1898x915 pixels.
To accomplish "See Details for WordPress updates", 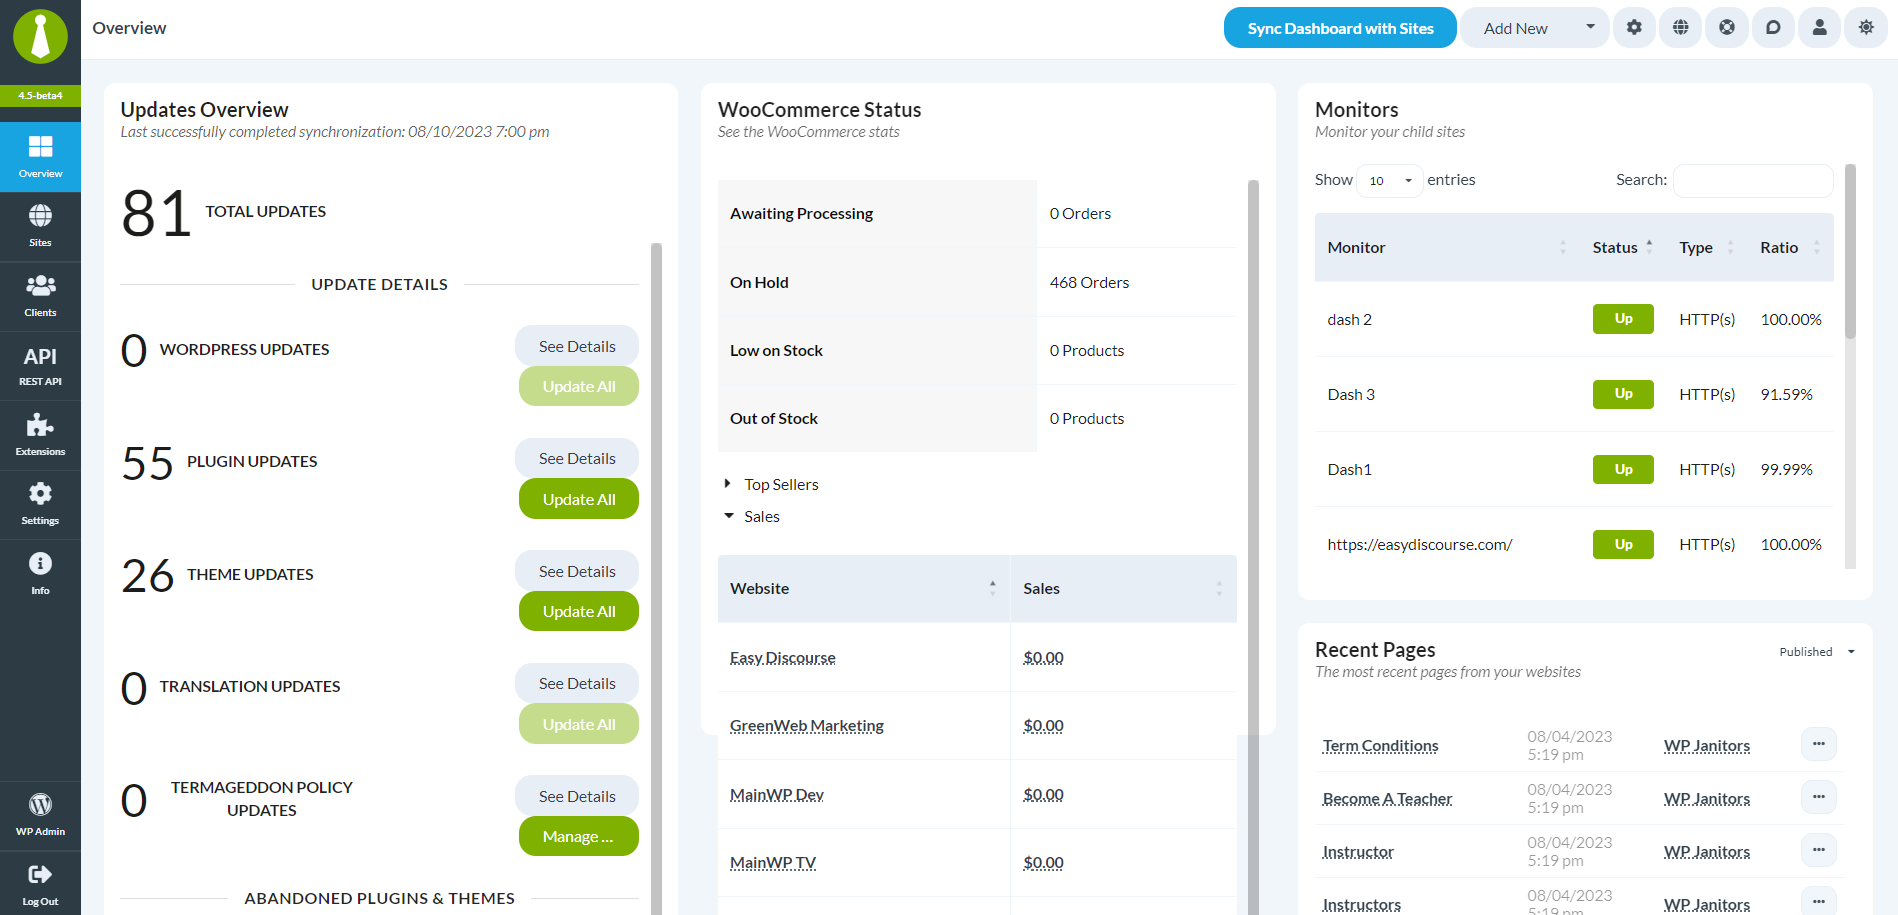I will click(577, 346).
